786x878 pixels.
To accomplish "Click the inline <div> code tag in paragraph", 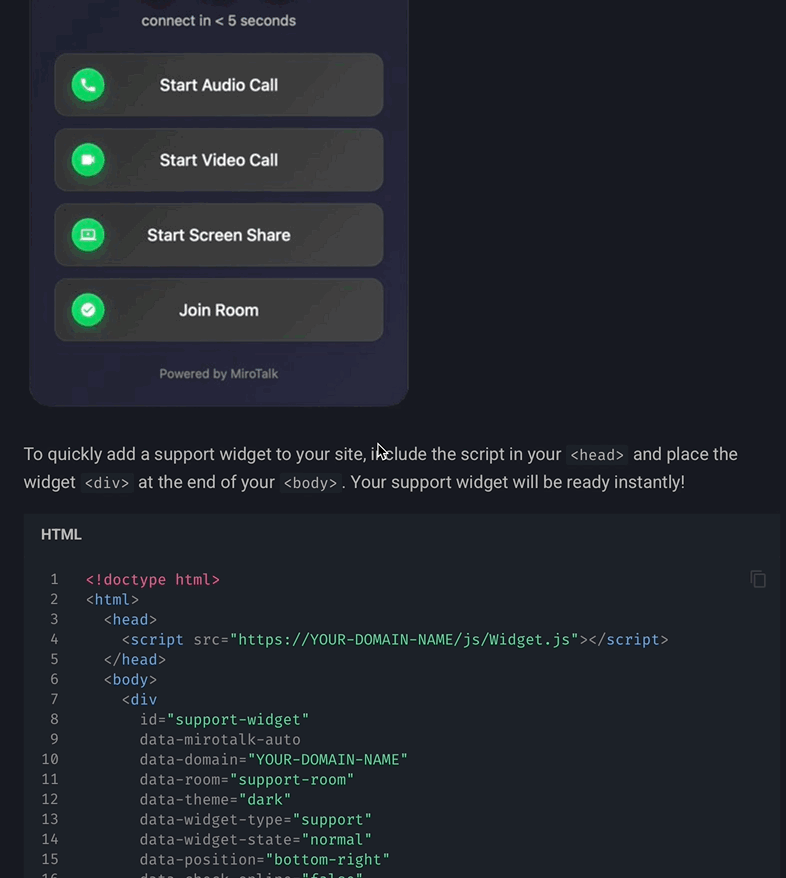I will [x=107, y=483].
